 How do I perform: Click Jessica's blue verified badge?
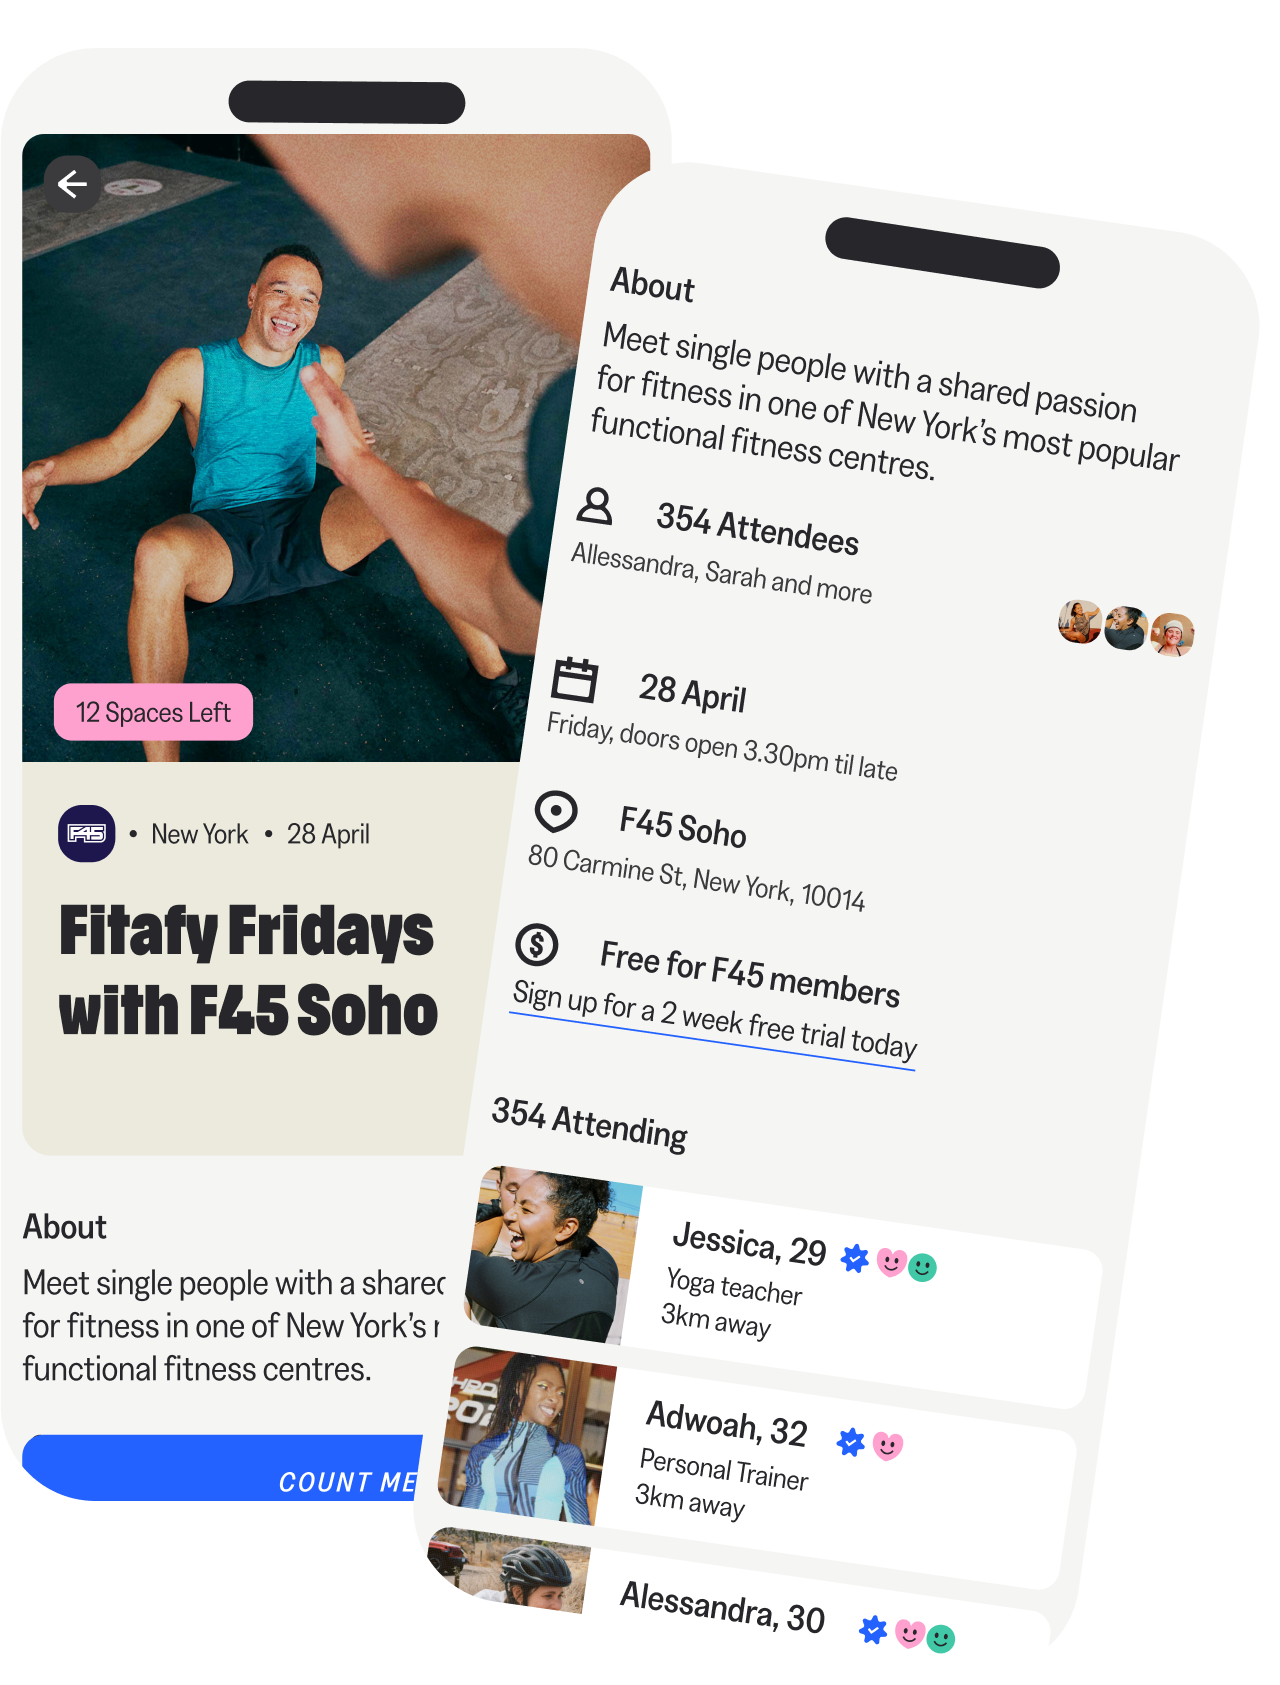pos(855,1258)
